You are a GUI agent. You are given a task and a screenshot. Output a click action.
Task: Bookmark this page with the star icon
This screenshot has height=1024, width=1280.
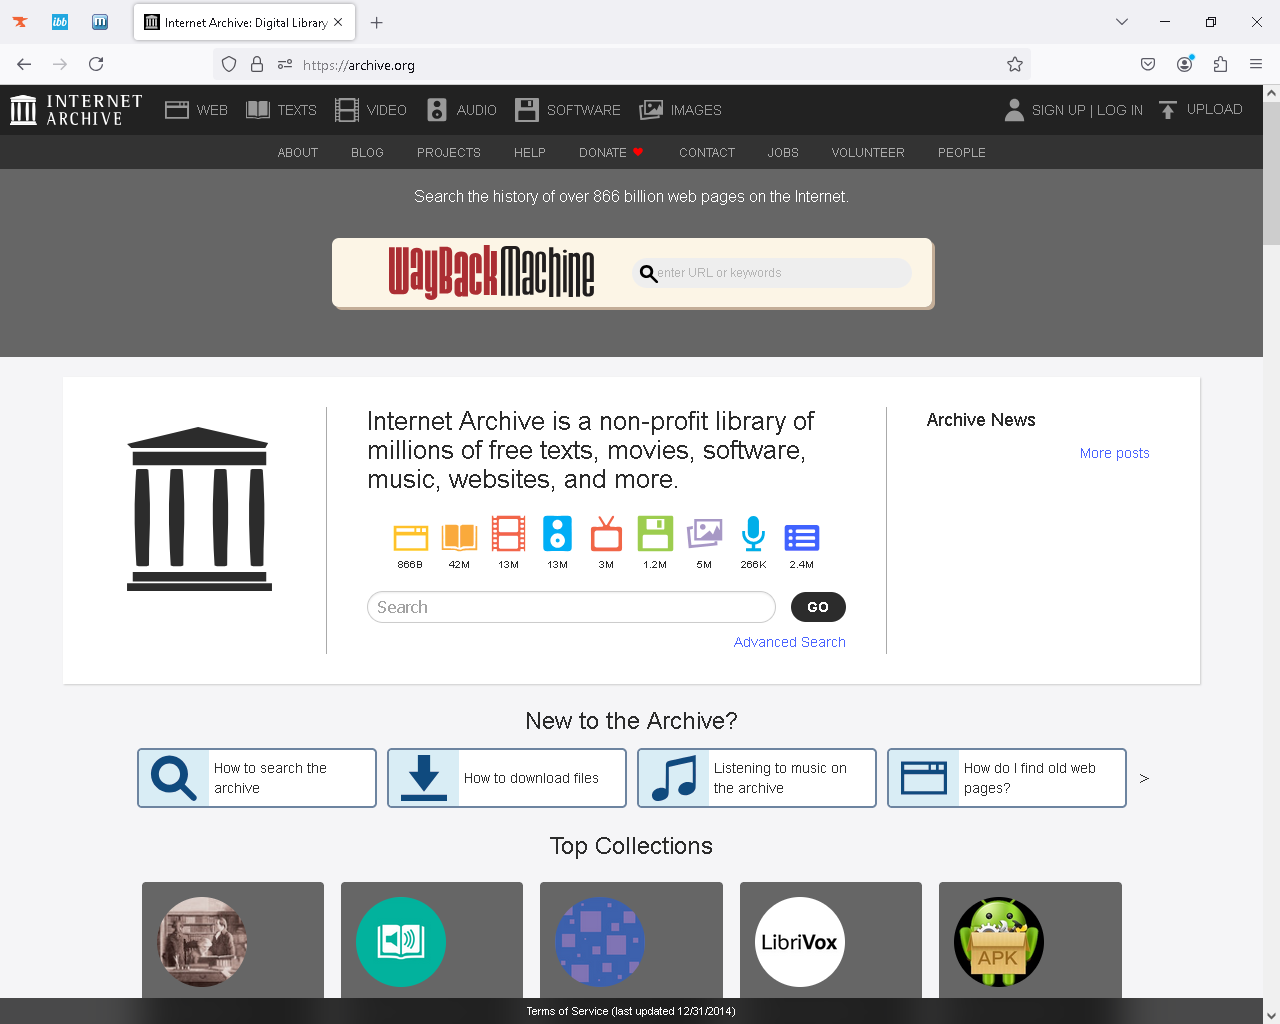tap(1015, 64)
